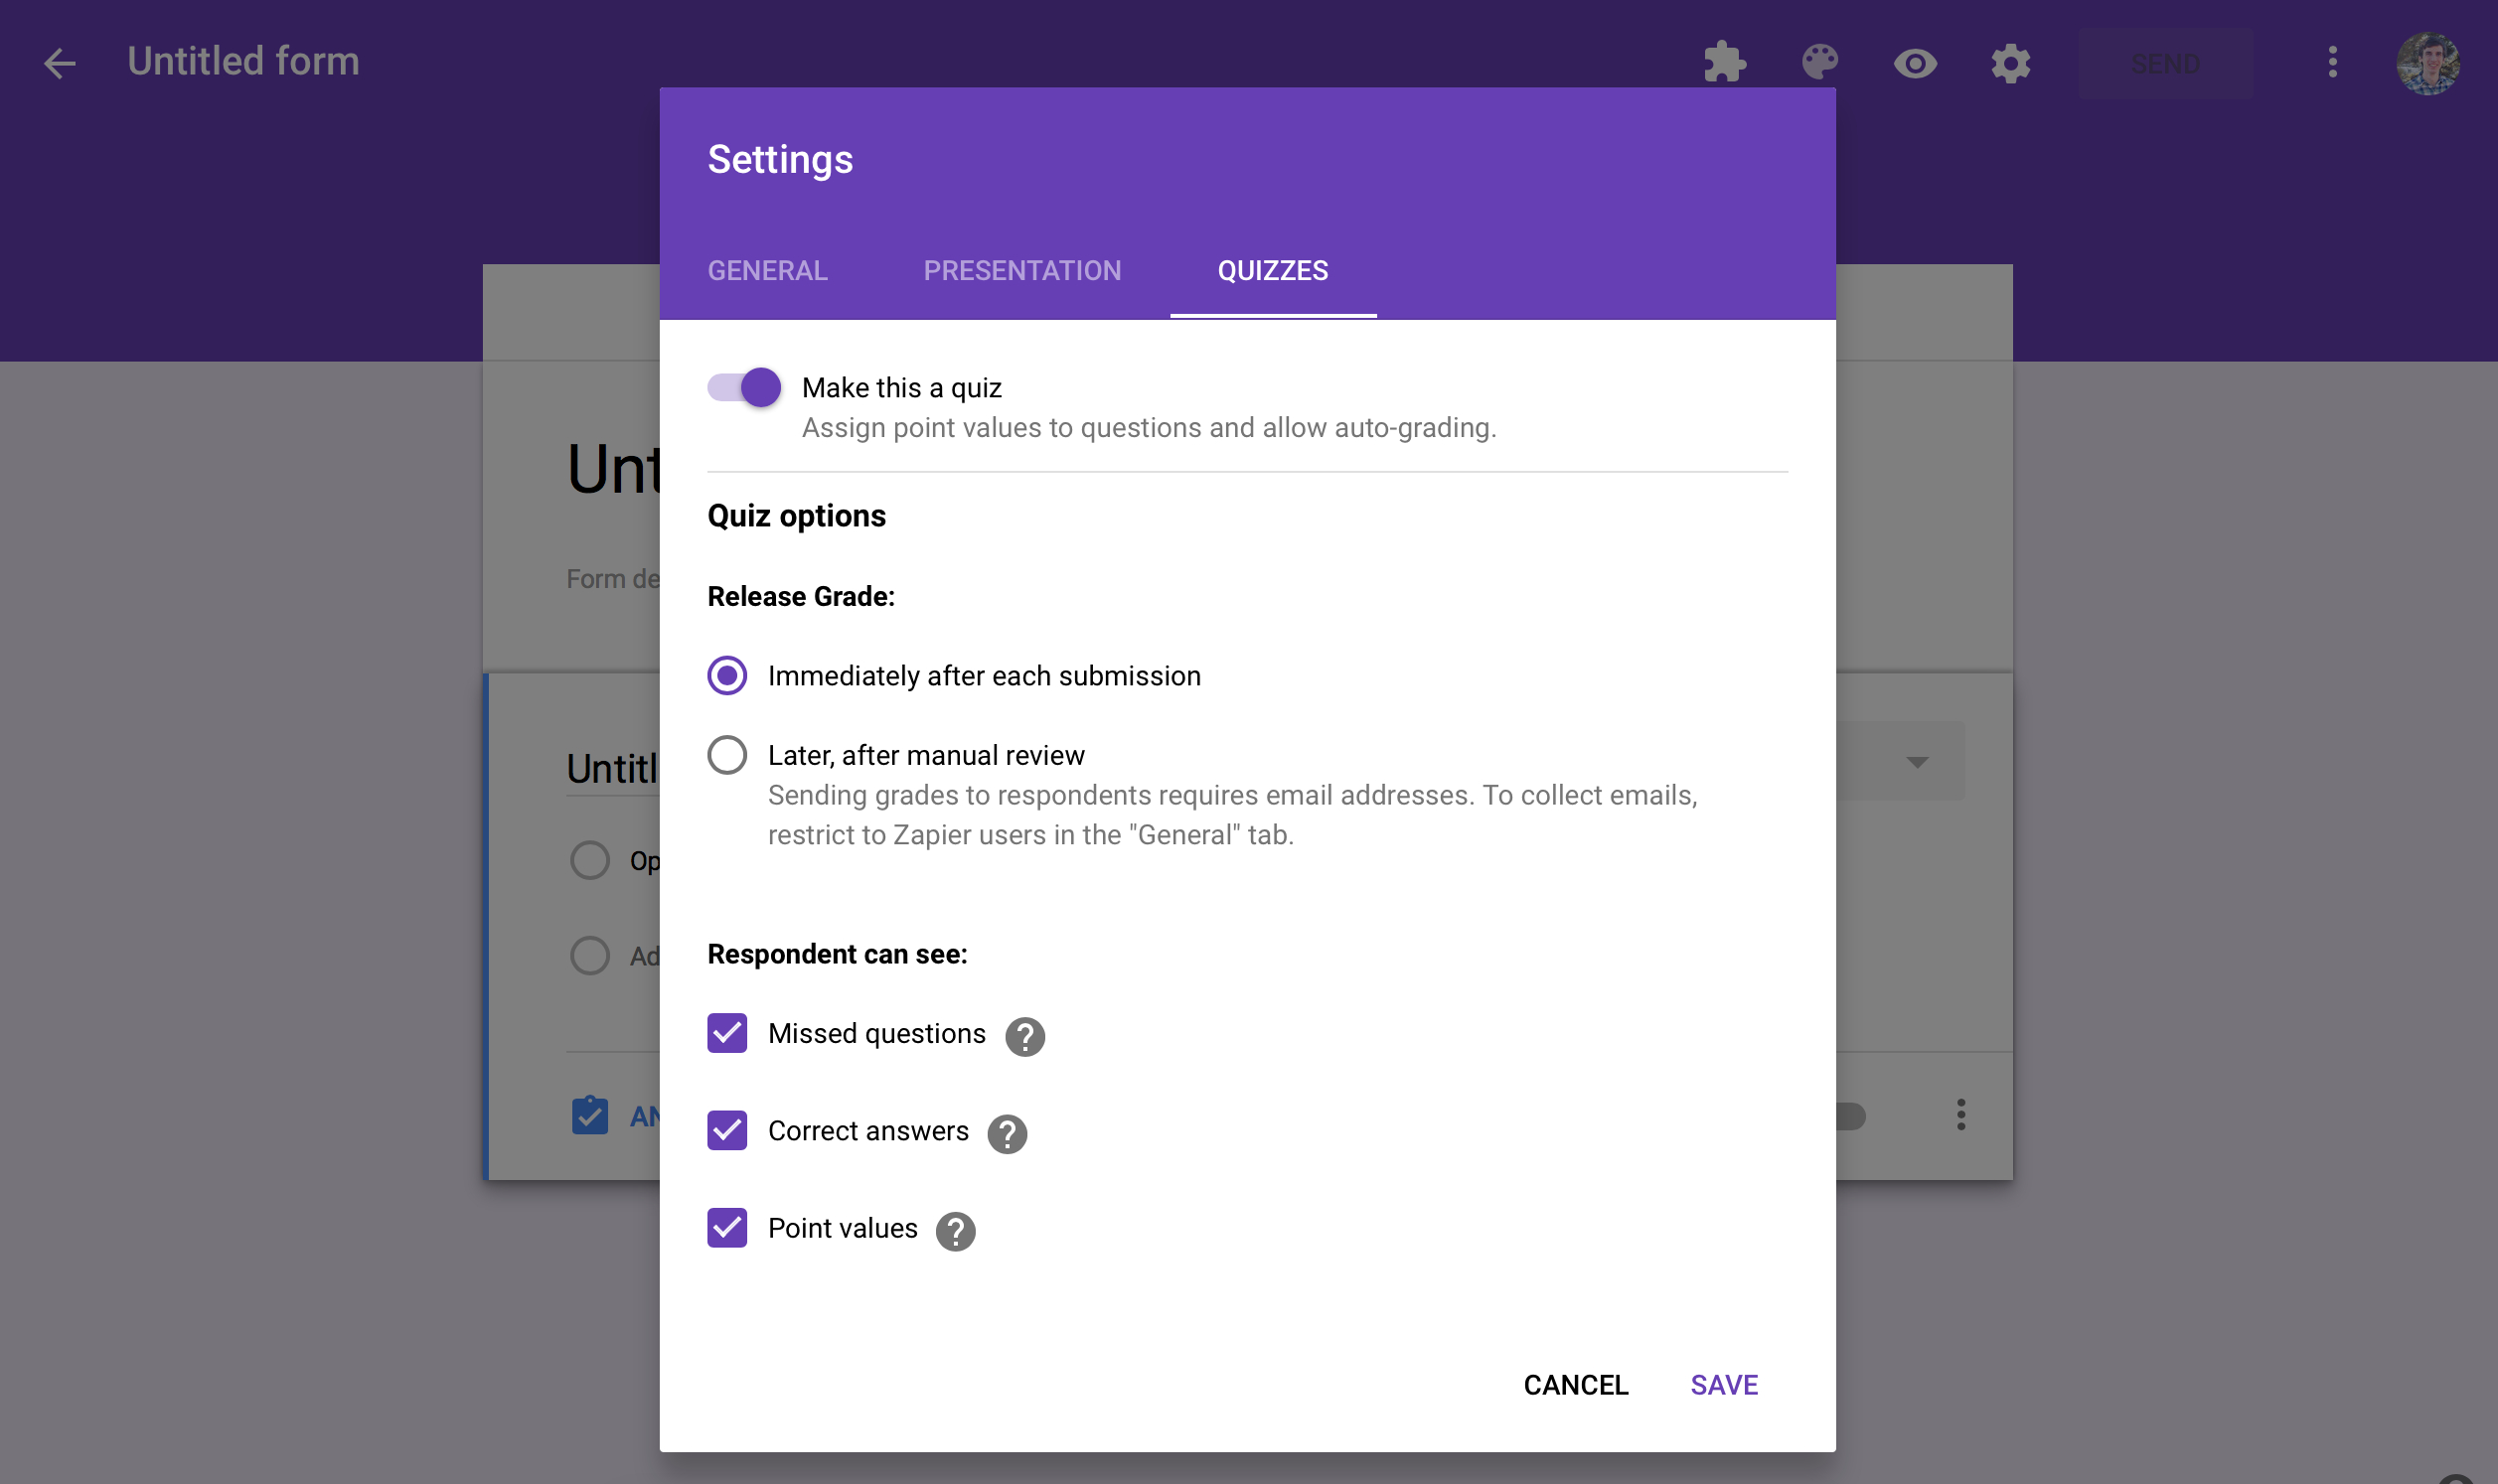Open the palette/theme icon
Screen dimensions: 2498x1484
pos(1819,62)
